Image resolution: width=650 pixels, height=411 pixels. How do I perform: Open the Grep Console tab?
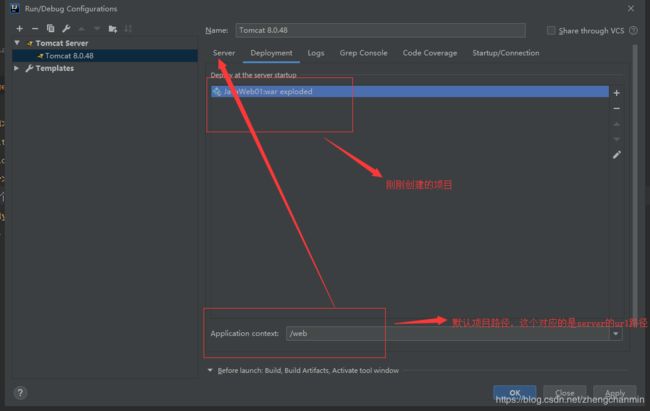(364, 53)
